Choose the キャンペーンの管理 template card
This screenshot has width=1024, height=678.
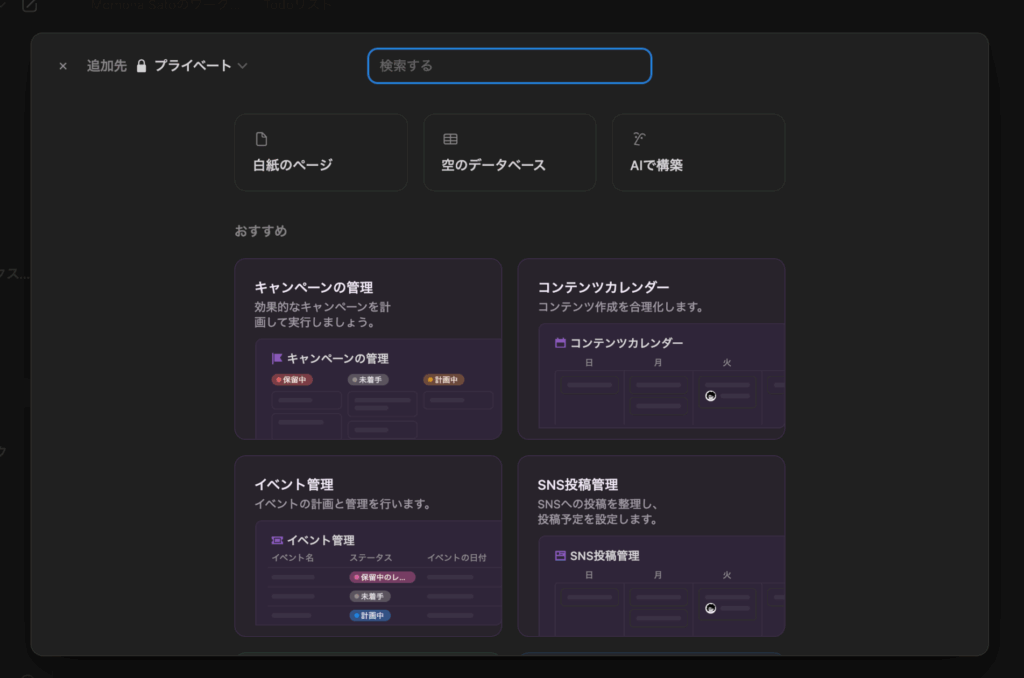tap(368, 300)
